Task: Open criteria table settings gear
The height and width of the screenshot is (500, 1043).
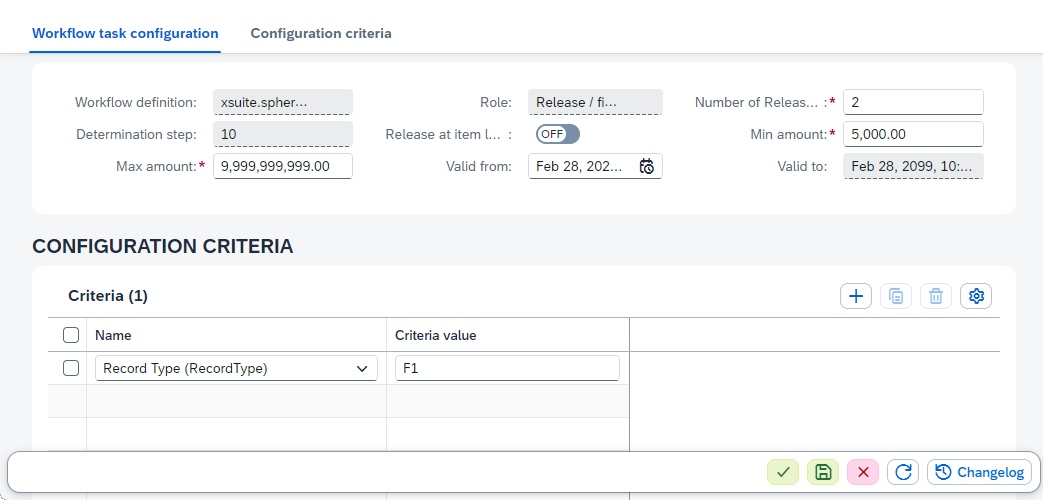Action: [x=976, y=296]
